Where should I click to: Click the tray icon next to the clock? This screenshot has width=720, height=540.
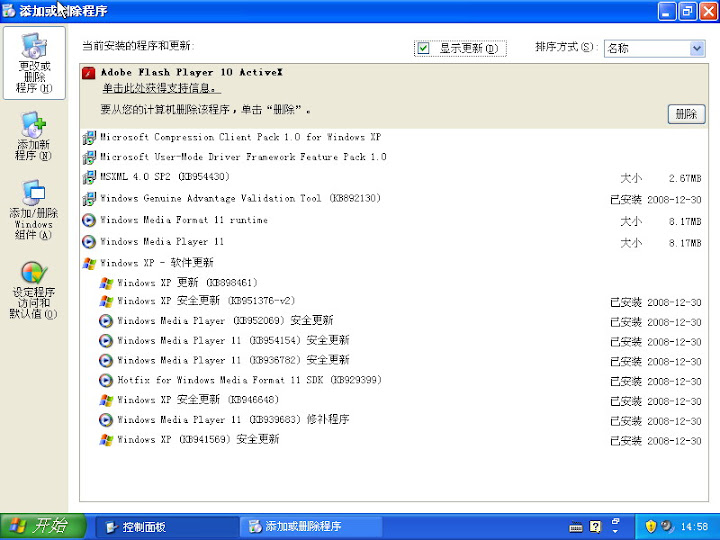pyautogui.click(x=667, y=526)
